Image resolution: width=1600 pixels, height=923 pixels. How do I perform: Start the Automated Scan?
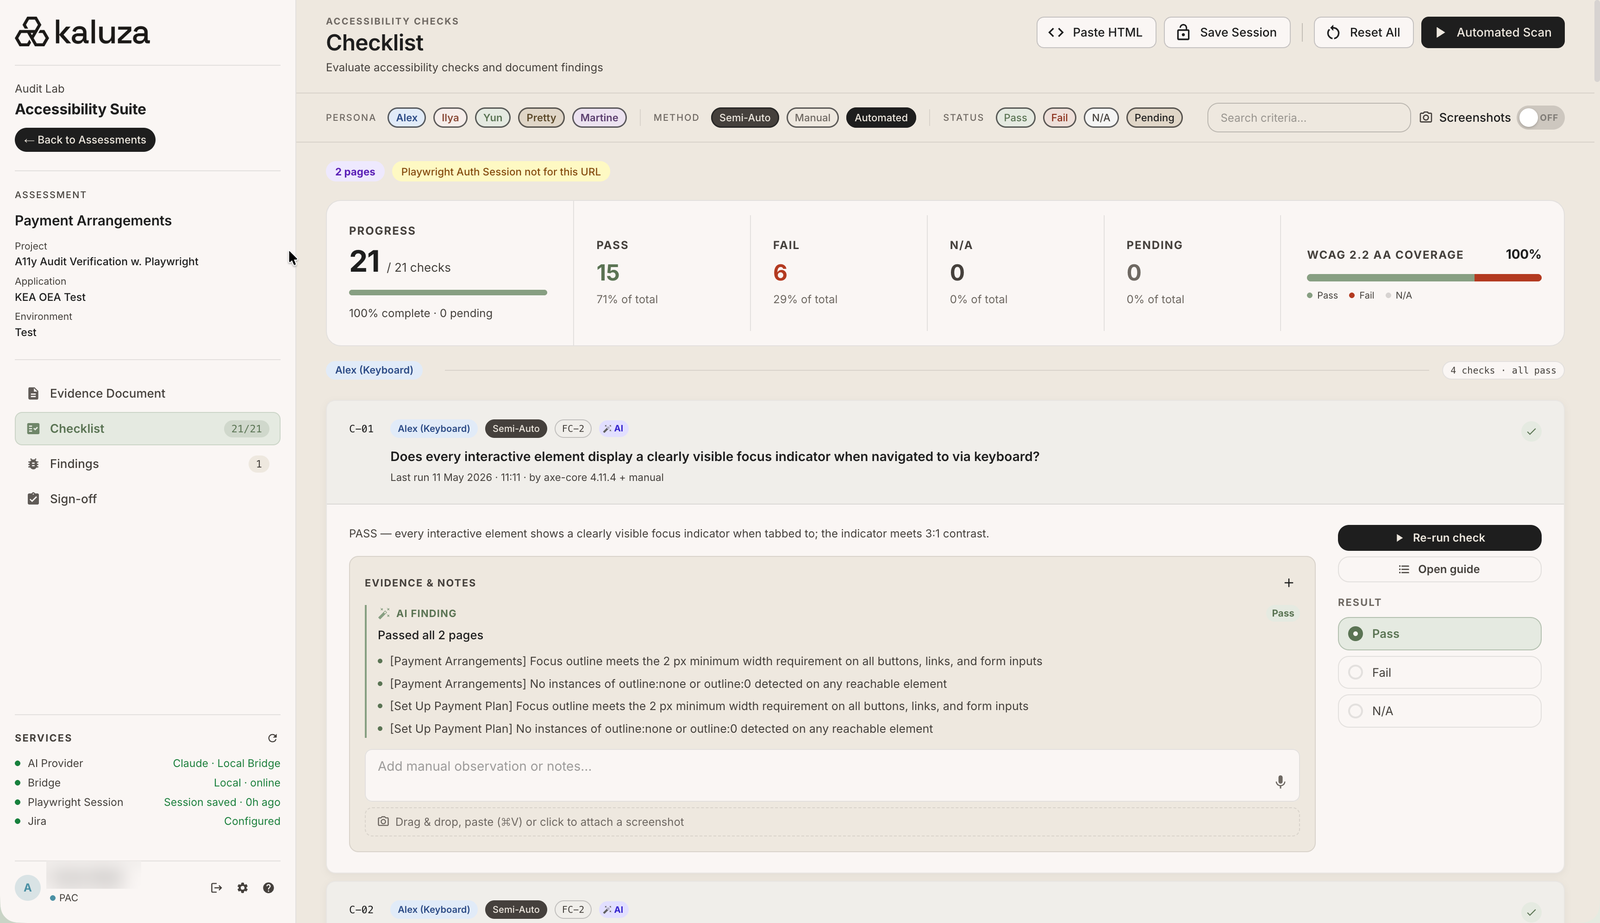pos(1492,32)
